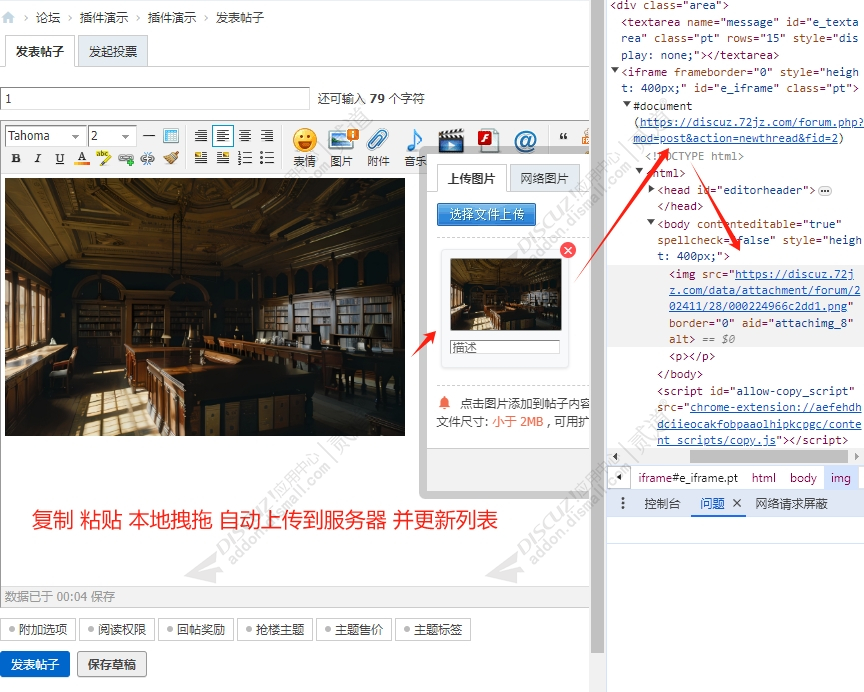Click the @ mention icon
The image size is (864, 692).
(525, 141)
